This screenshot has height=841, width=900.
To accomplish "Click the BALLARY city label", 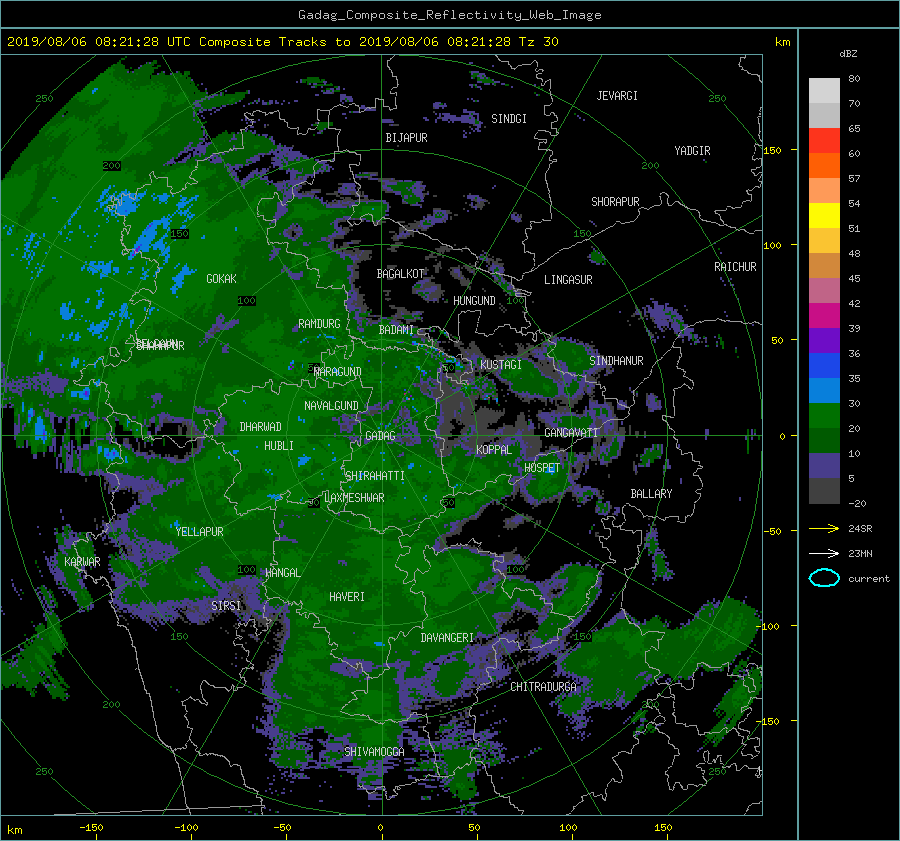I will tap(651, 494).
